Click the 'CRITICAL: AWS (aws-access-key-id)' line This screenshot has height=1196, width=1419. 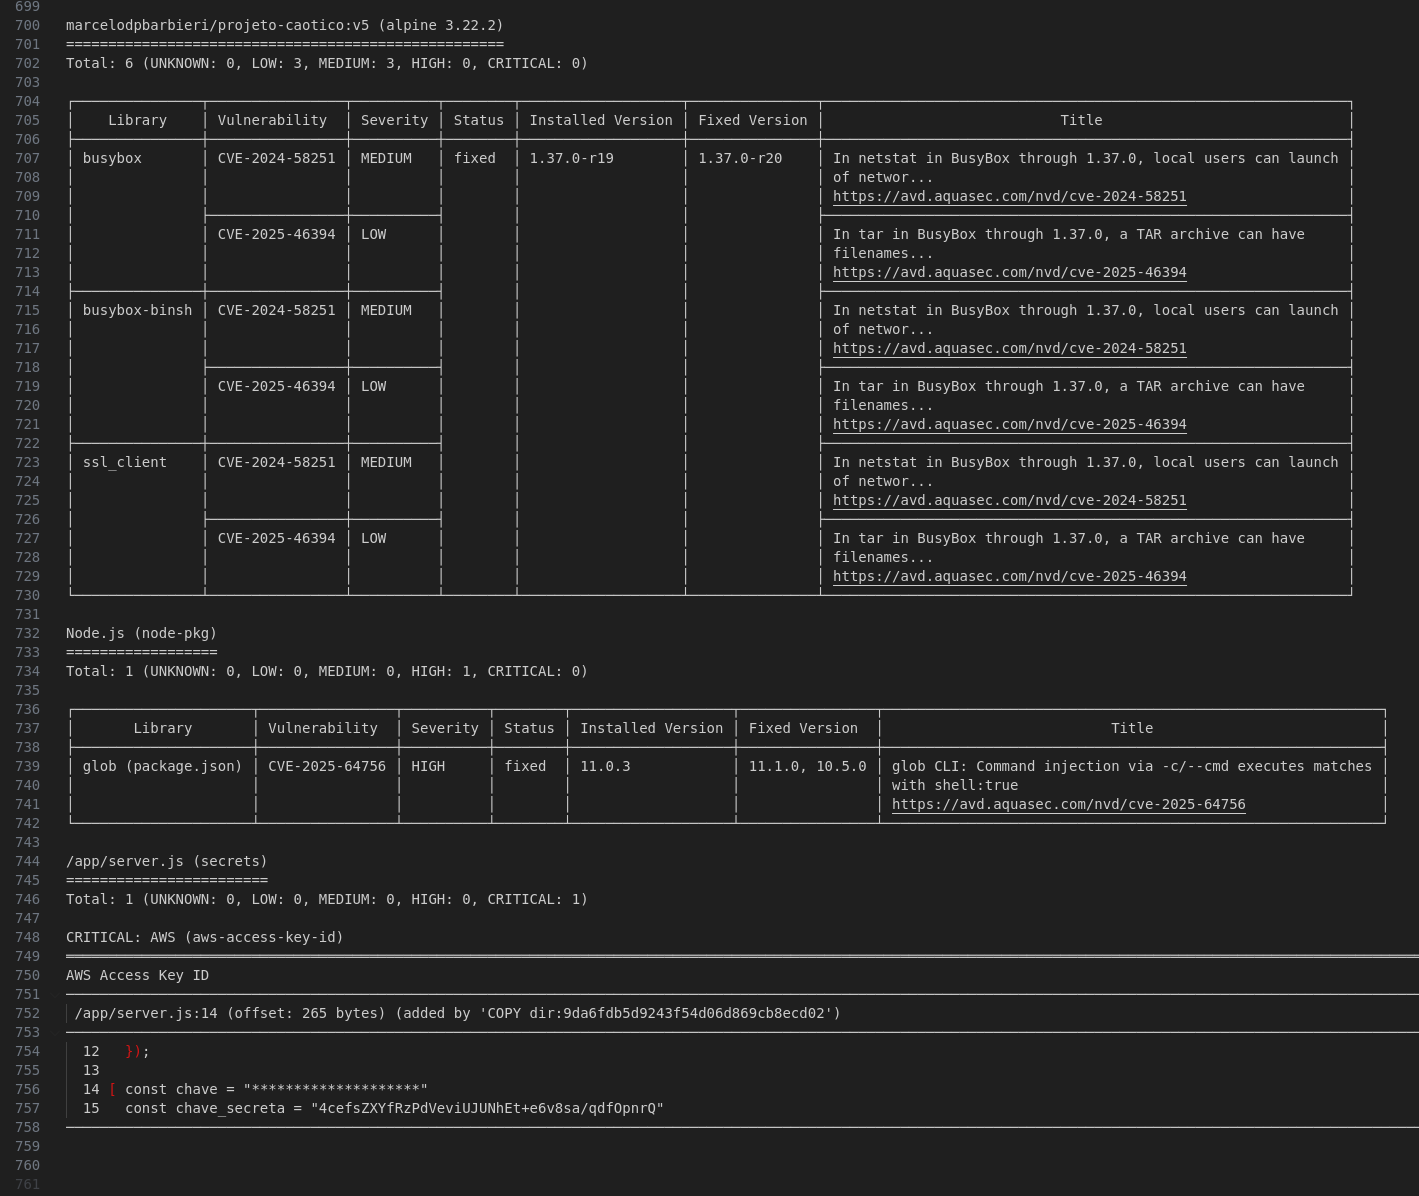(204, 938)
